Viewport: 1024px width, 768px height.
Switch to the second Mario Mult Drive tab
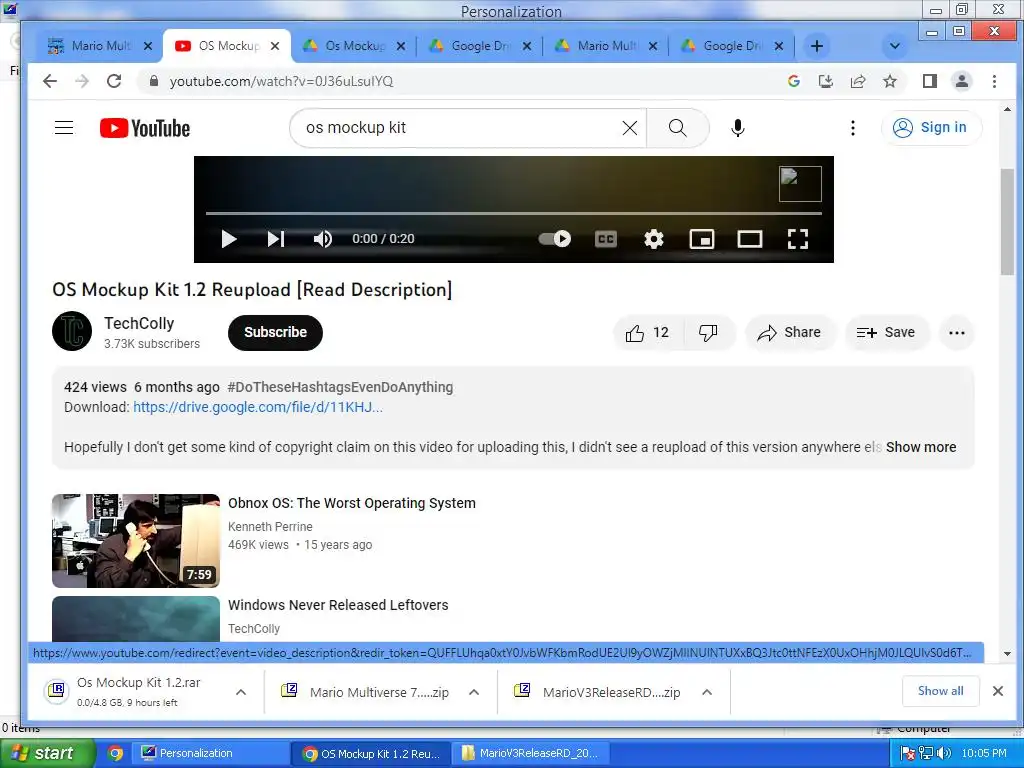pyautogui.click(x=606, y=46)
